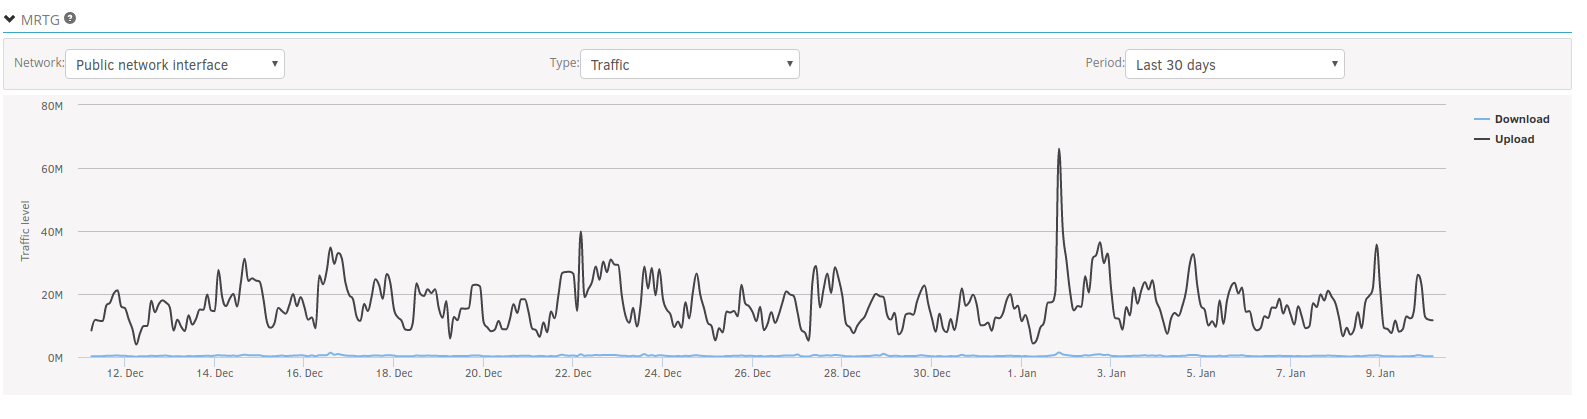Click the Traffic level axis title
Image resolution: width=1587 pixels, height=419 pixels.
26,231
